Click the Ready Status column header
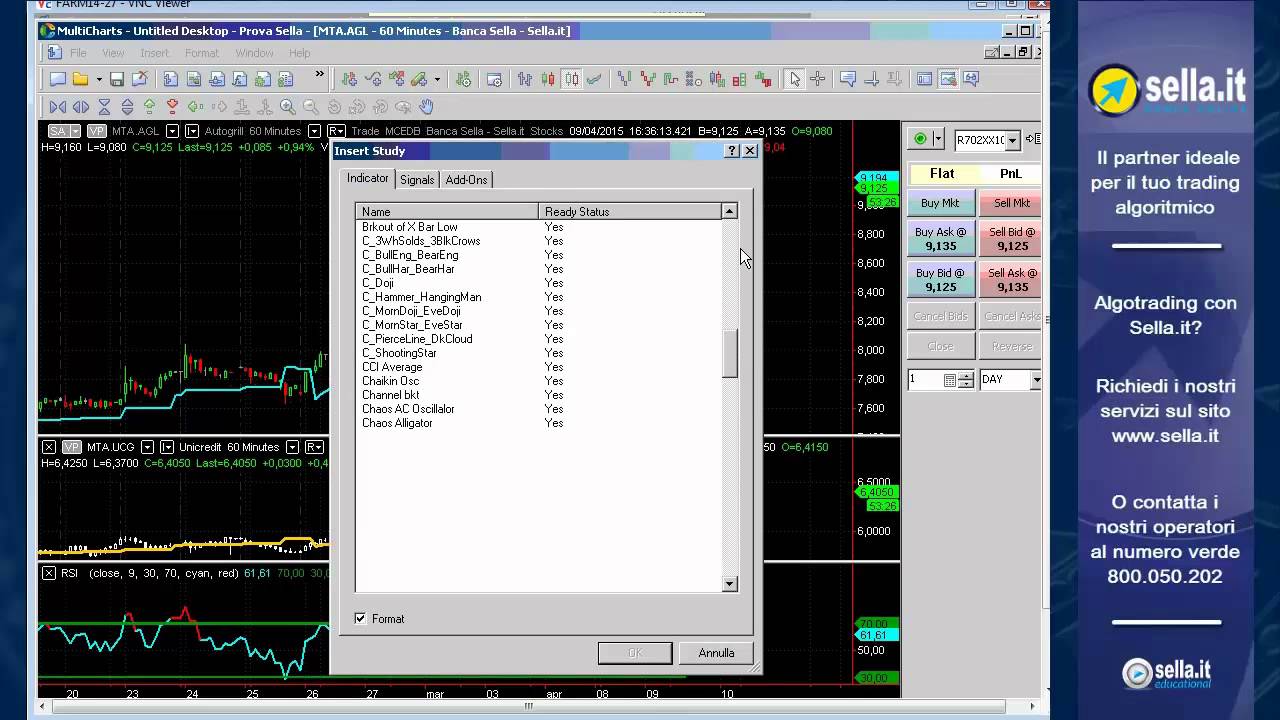This screenshot has width=1280, height=720. click(630, 212)
